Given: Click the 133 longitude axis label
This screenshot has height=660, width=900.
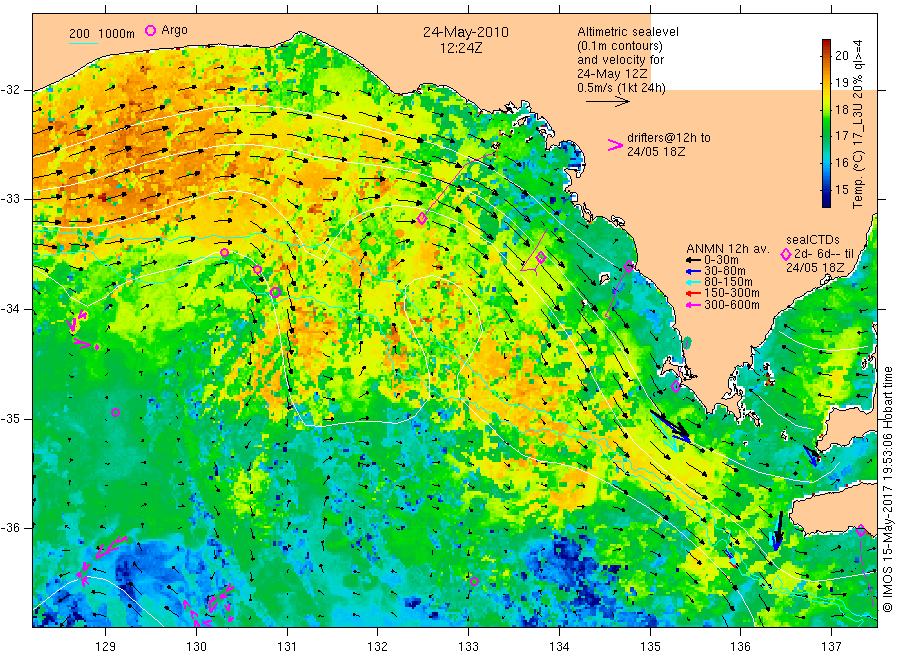Looking at the screenshot, I should point(468,646).
